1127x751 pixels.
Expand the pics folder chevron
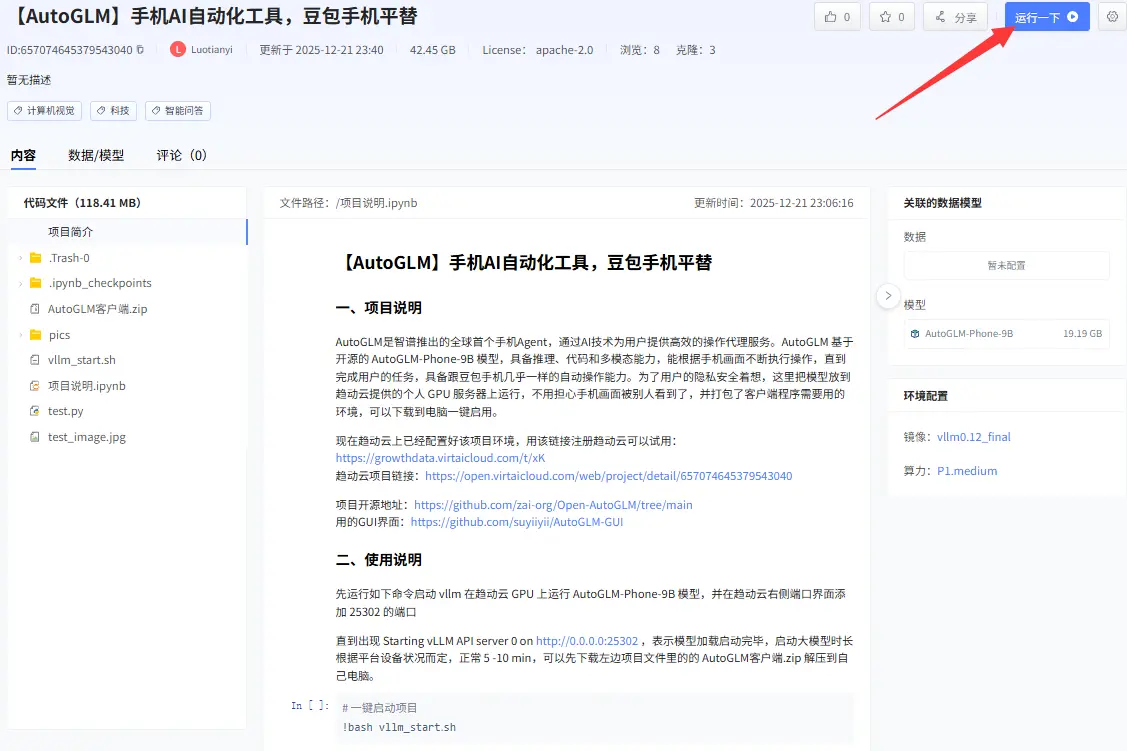click(x=21, y=335)
